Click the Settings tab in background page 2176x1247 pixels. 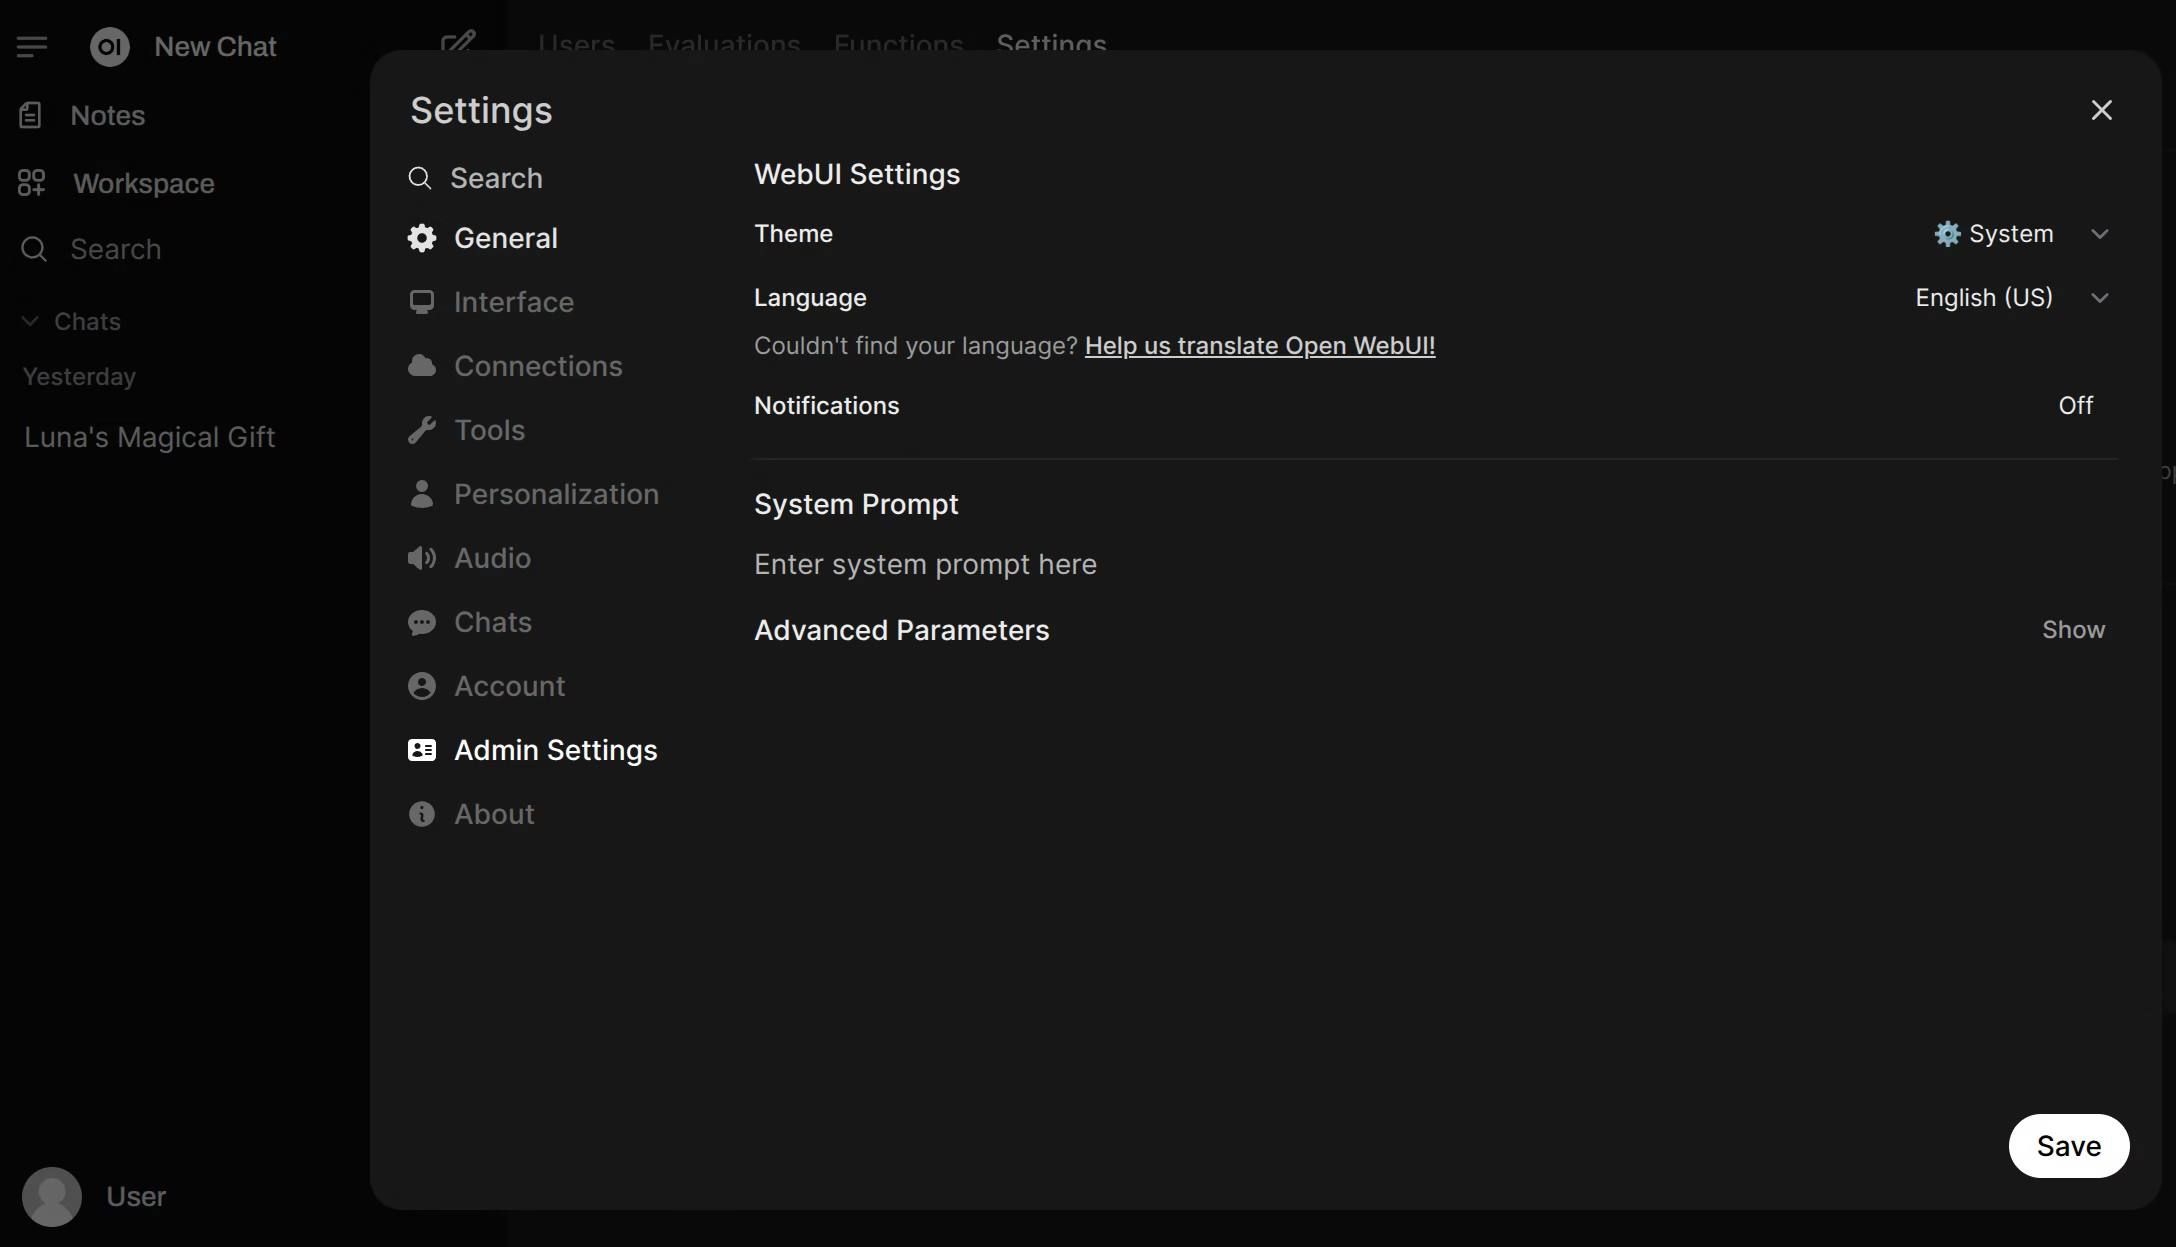(1051, 44)
